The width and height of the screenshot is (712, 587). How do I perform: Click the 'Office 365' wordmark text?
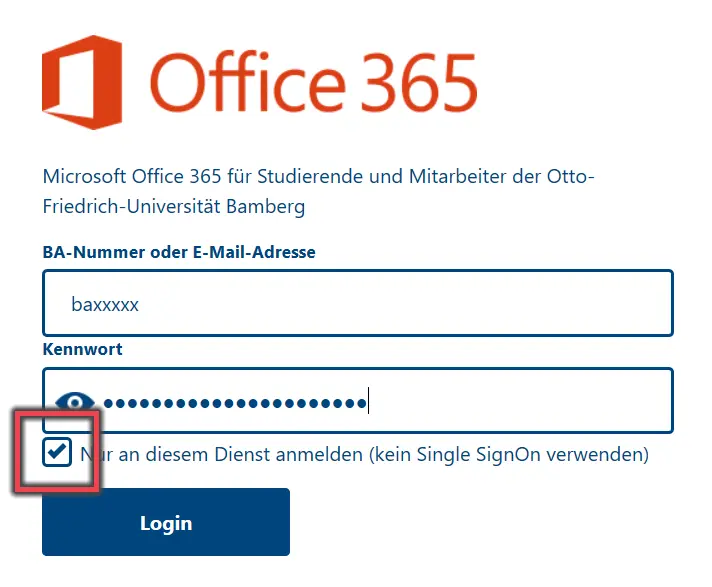[313, 82]
